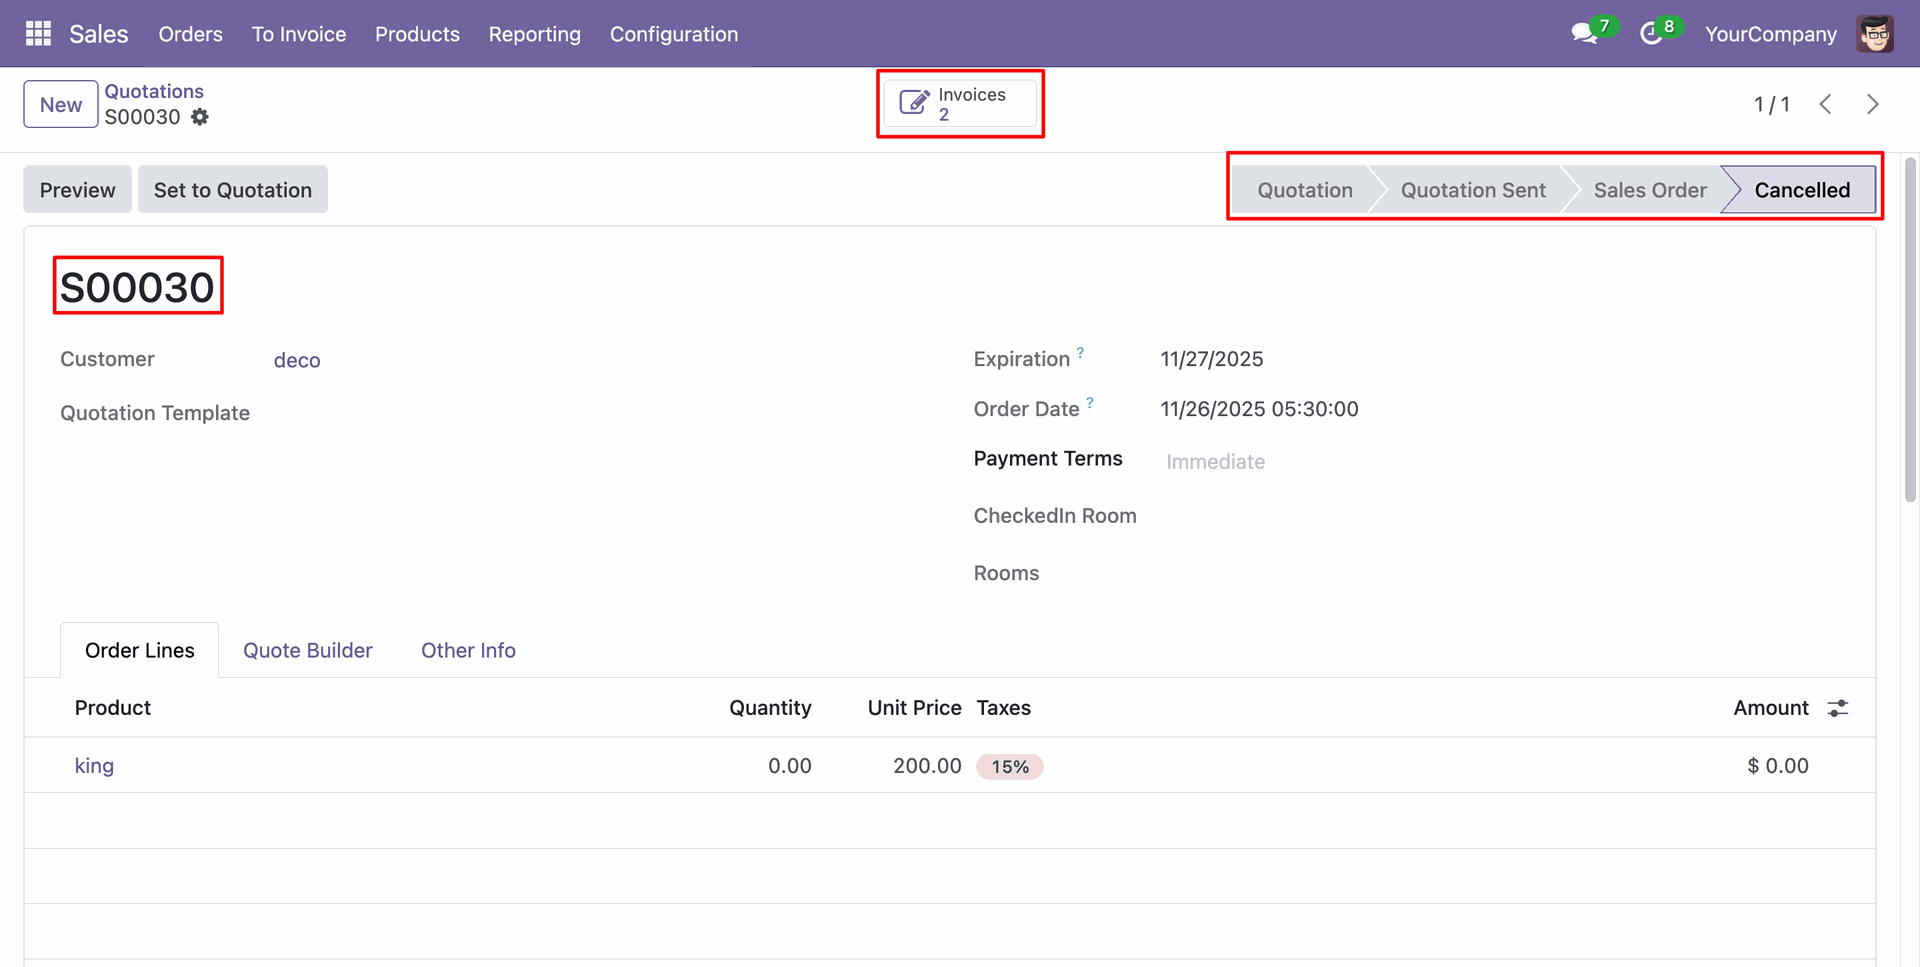The width and height of the screenshot is (1920, 967).
Task: Open the Invoices smart button
Action: 960,104
